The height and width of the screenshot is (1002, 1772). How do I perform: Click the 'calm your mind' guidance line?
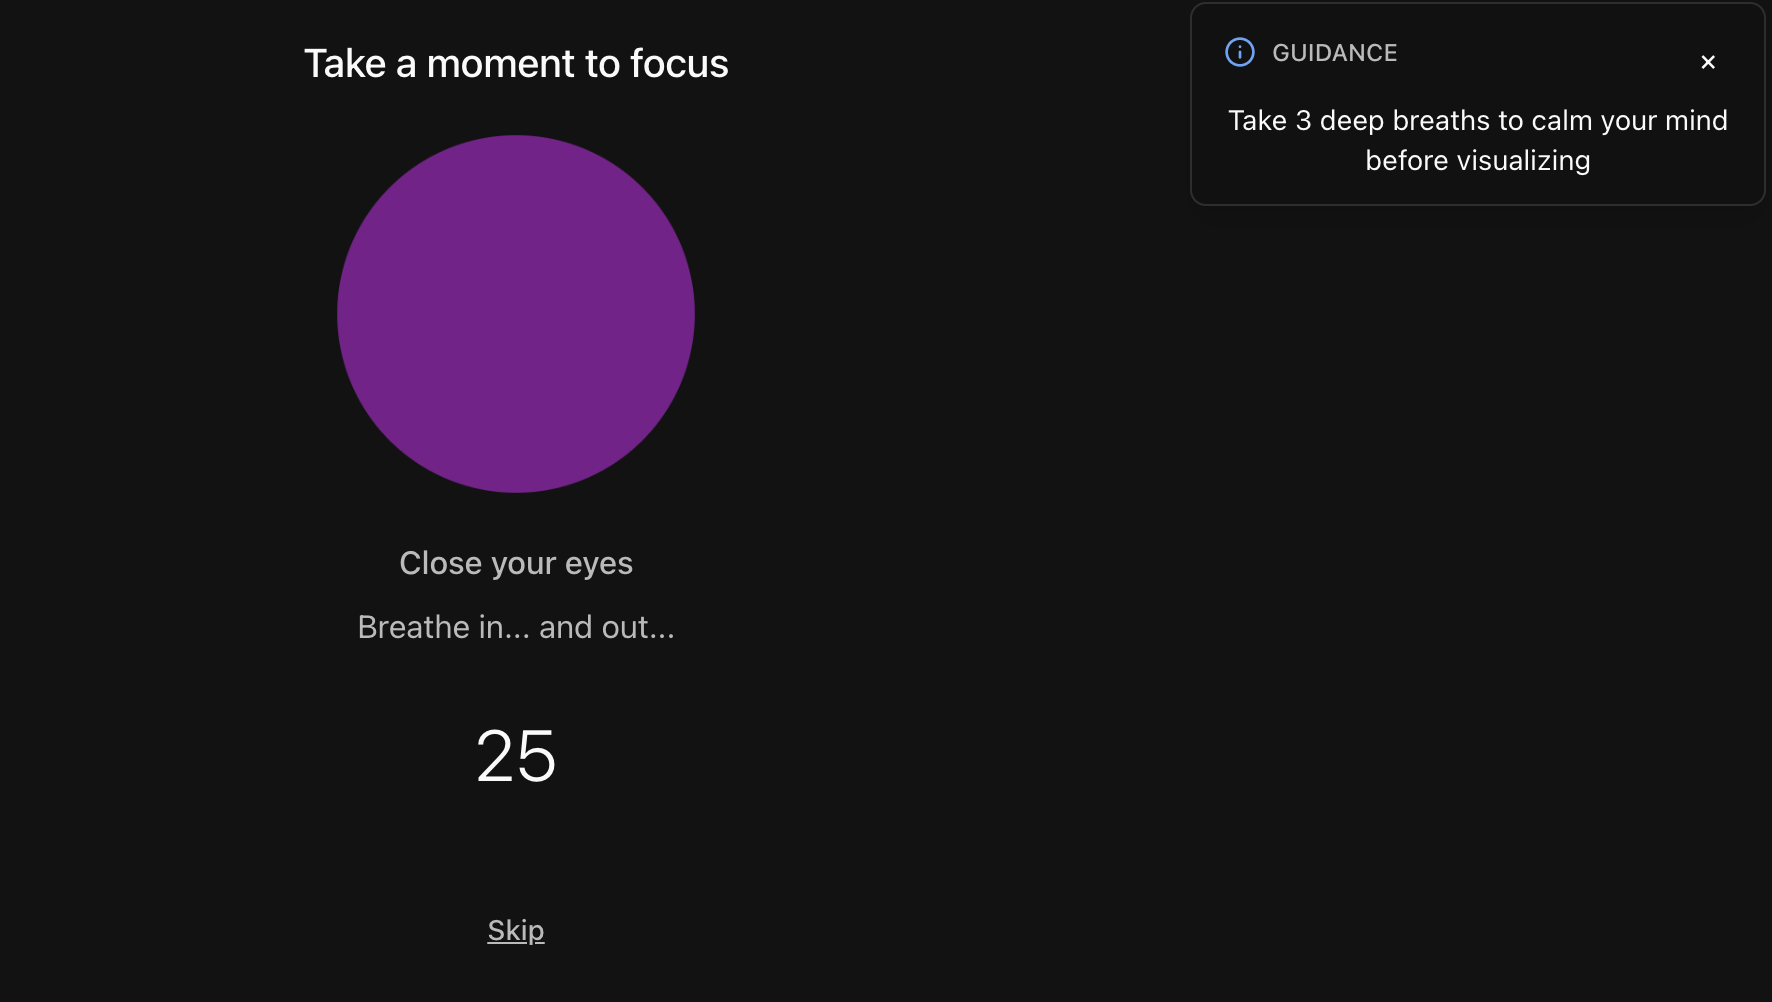pos(1478,120)
